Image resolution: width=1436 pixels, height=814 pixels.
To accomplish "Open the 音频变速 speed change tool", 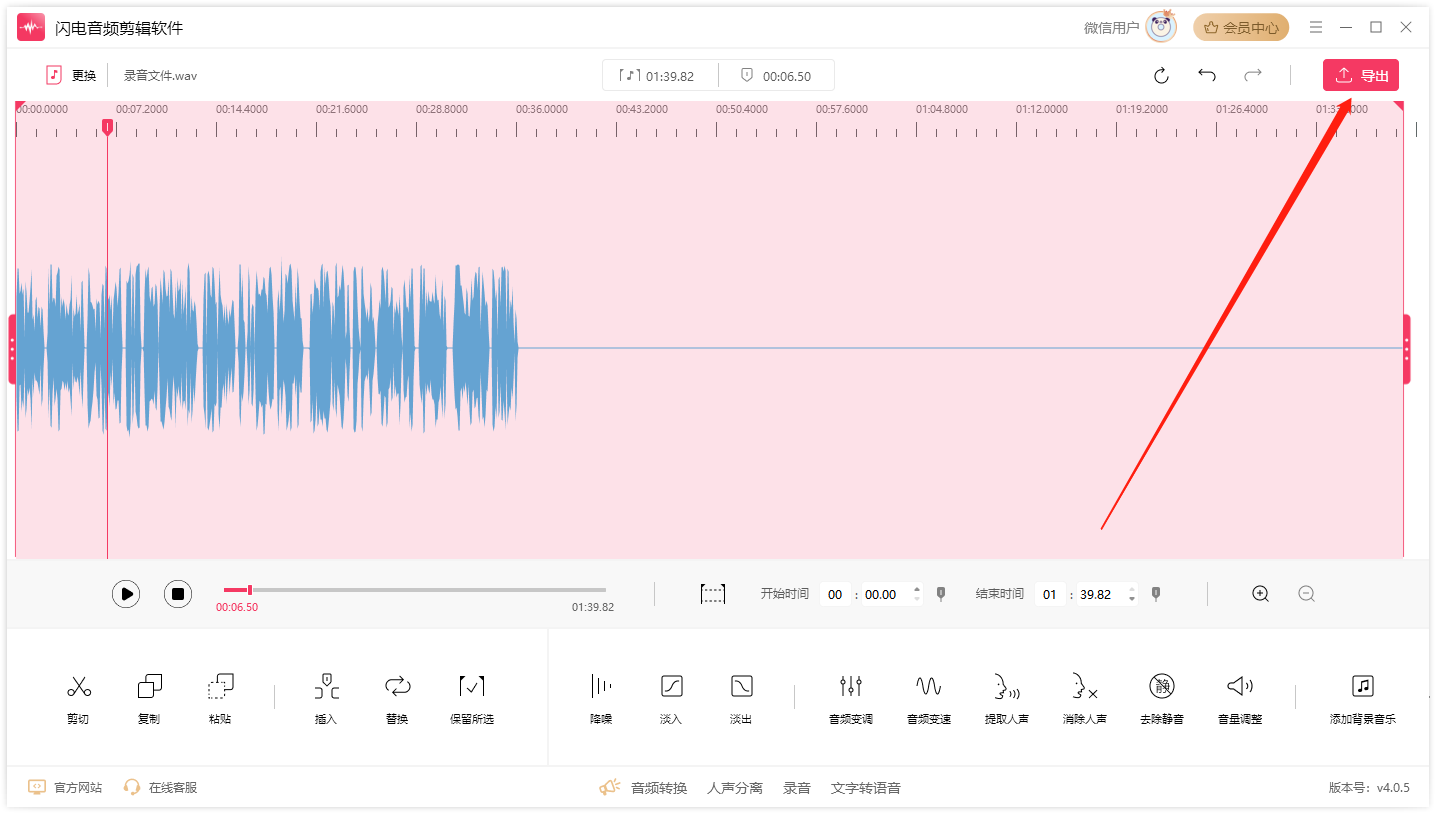I will [x=927, y=697].
